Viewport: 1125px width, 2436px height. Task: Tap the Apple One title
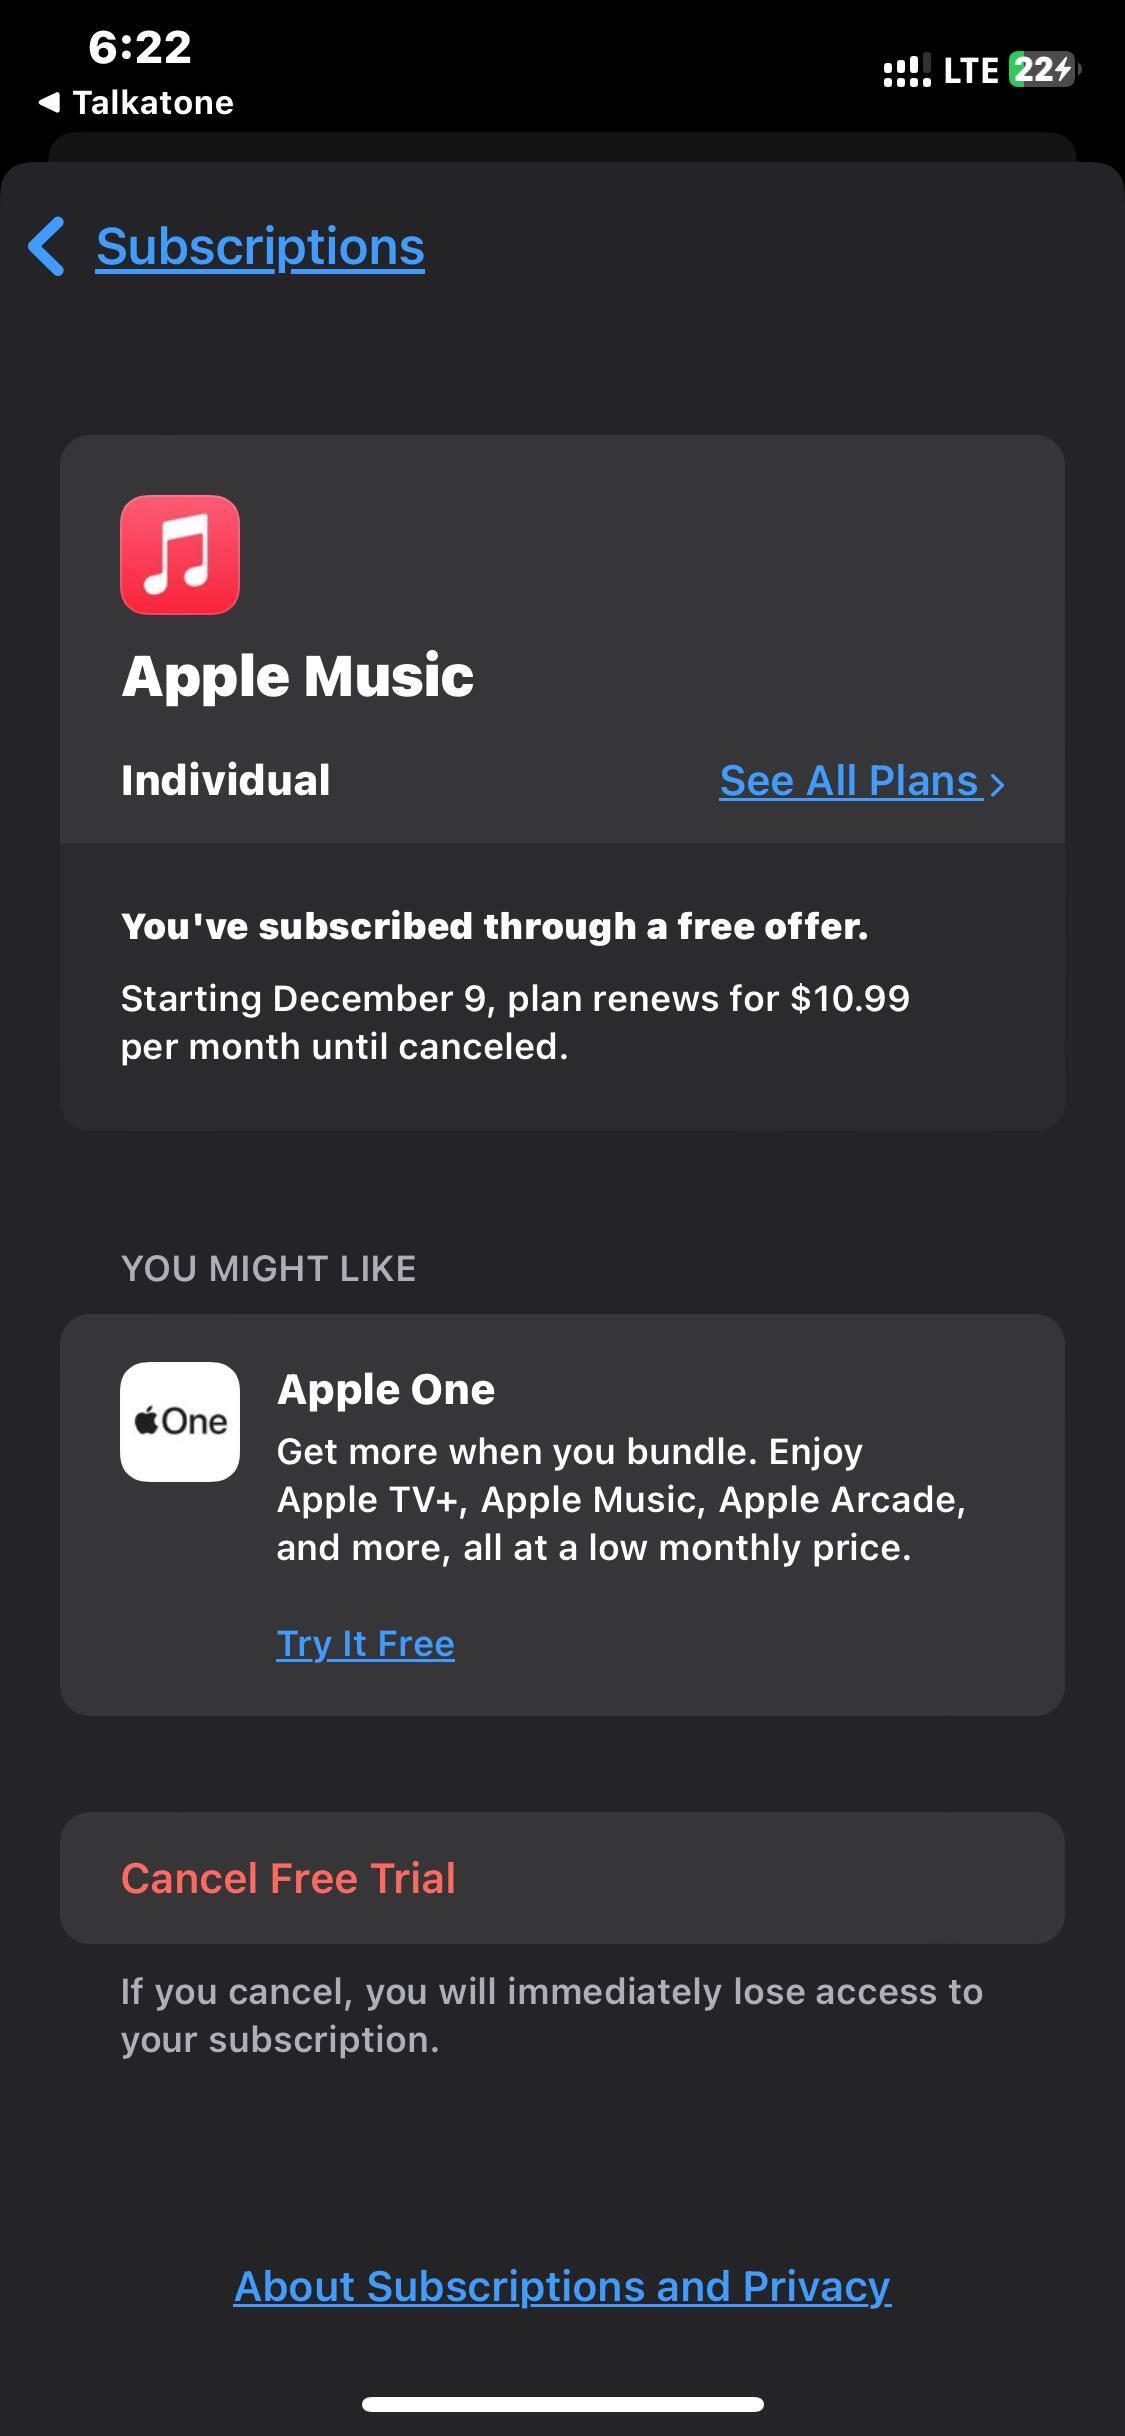coord(386,1389)
